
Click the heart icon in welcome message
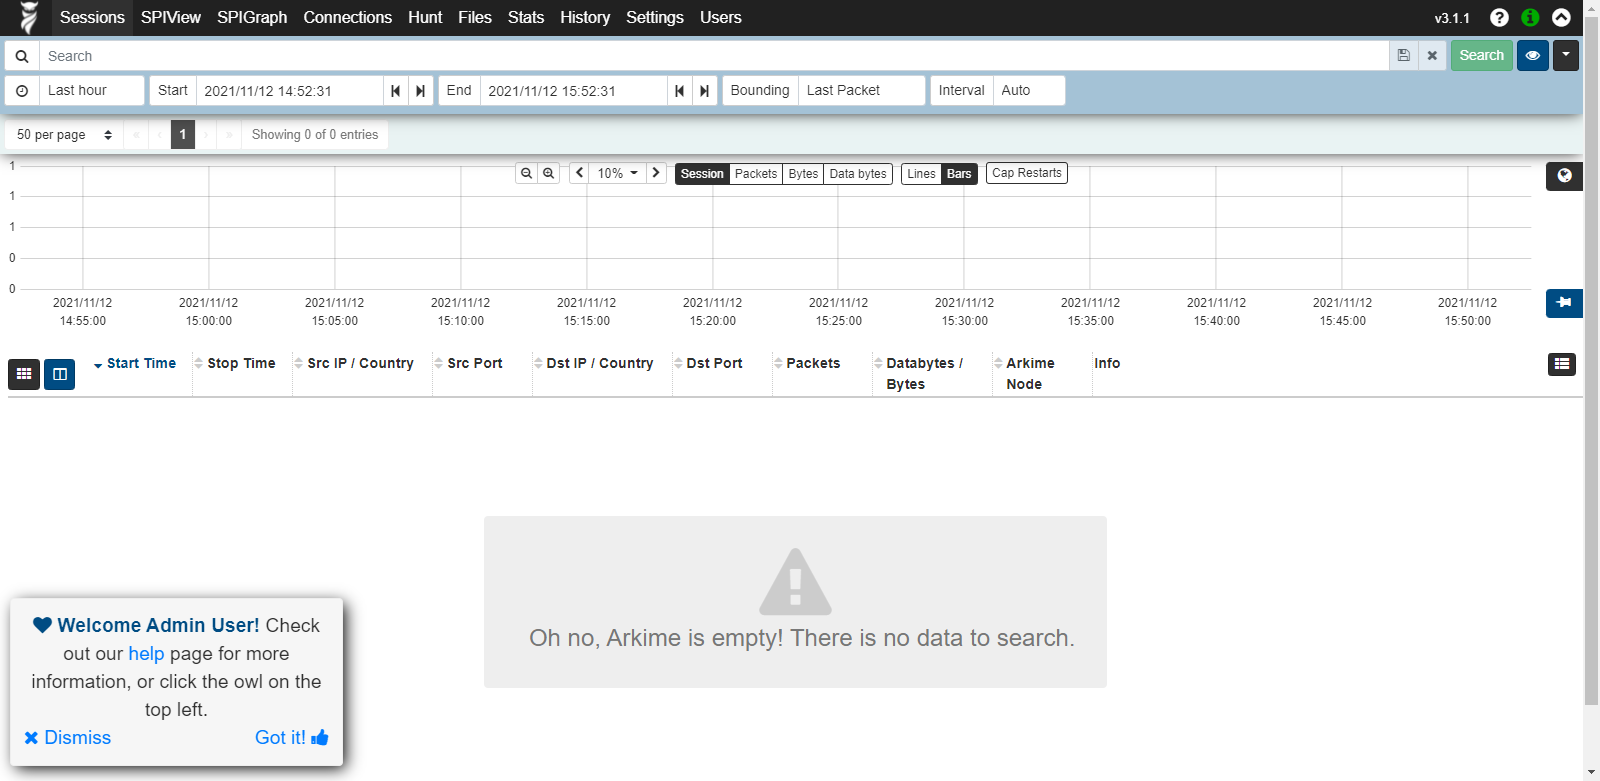click(42, 625)
